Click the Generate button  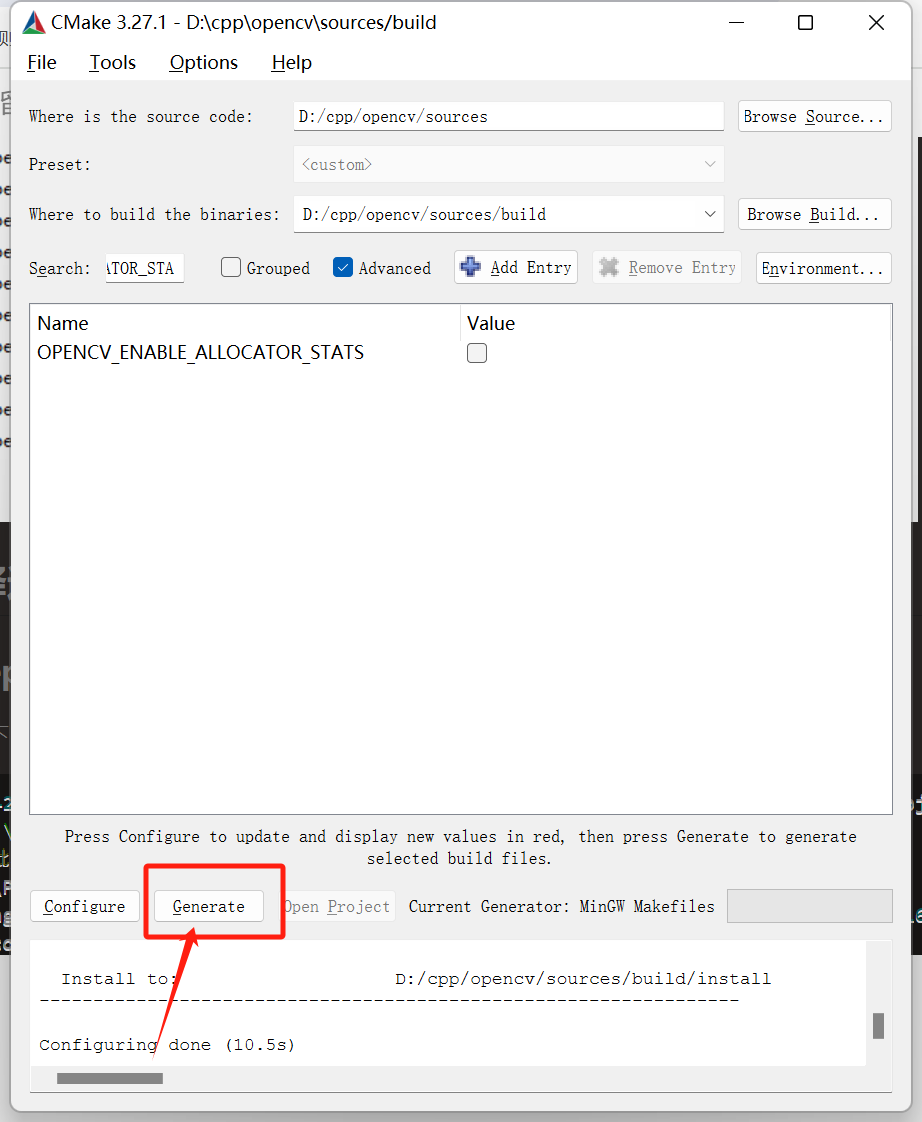coord(208,907)
